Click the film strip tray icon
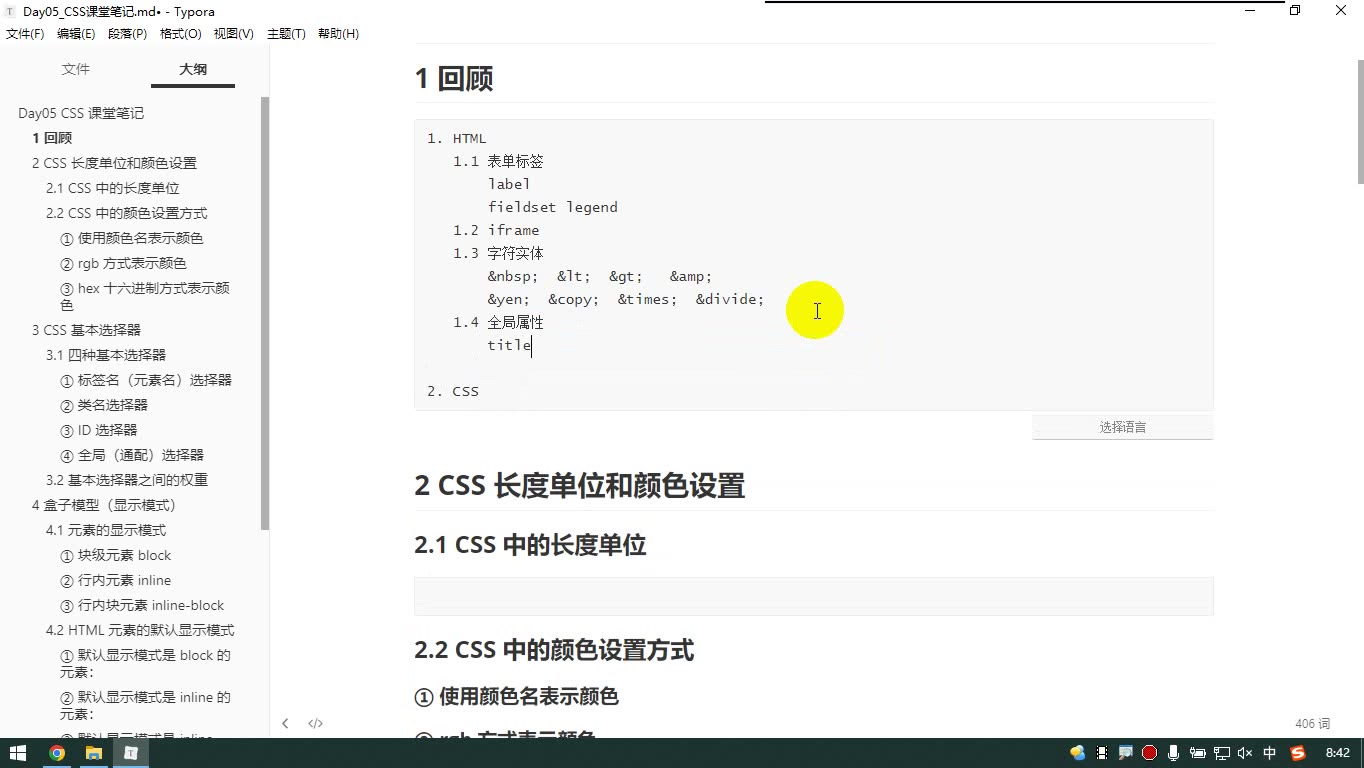Image resolution: width=1364 pixels, height=768 pixels. pos(1102,753)
